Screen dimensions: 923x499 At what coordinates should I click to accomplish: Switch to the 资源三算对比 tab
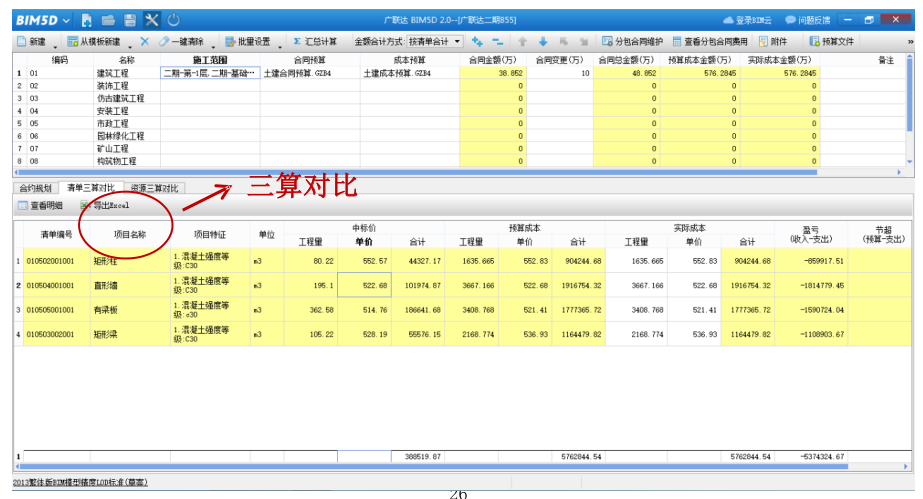point(154,188)
